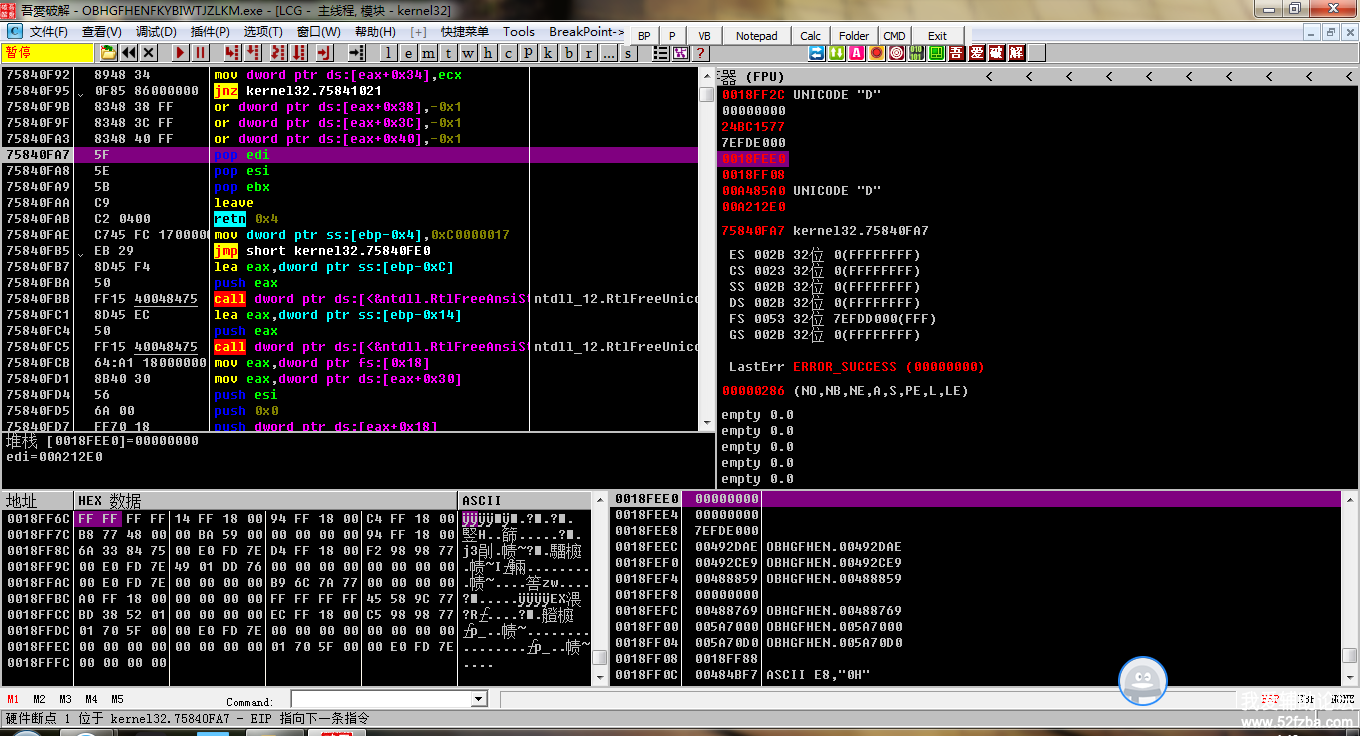Image resolution: width=1360 pixels, height=736 pixels.
Task: Open a file with the folder toolbar icon
Action: pyautogui.click(x=108, y=52)
